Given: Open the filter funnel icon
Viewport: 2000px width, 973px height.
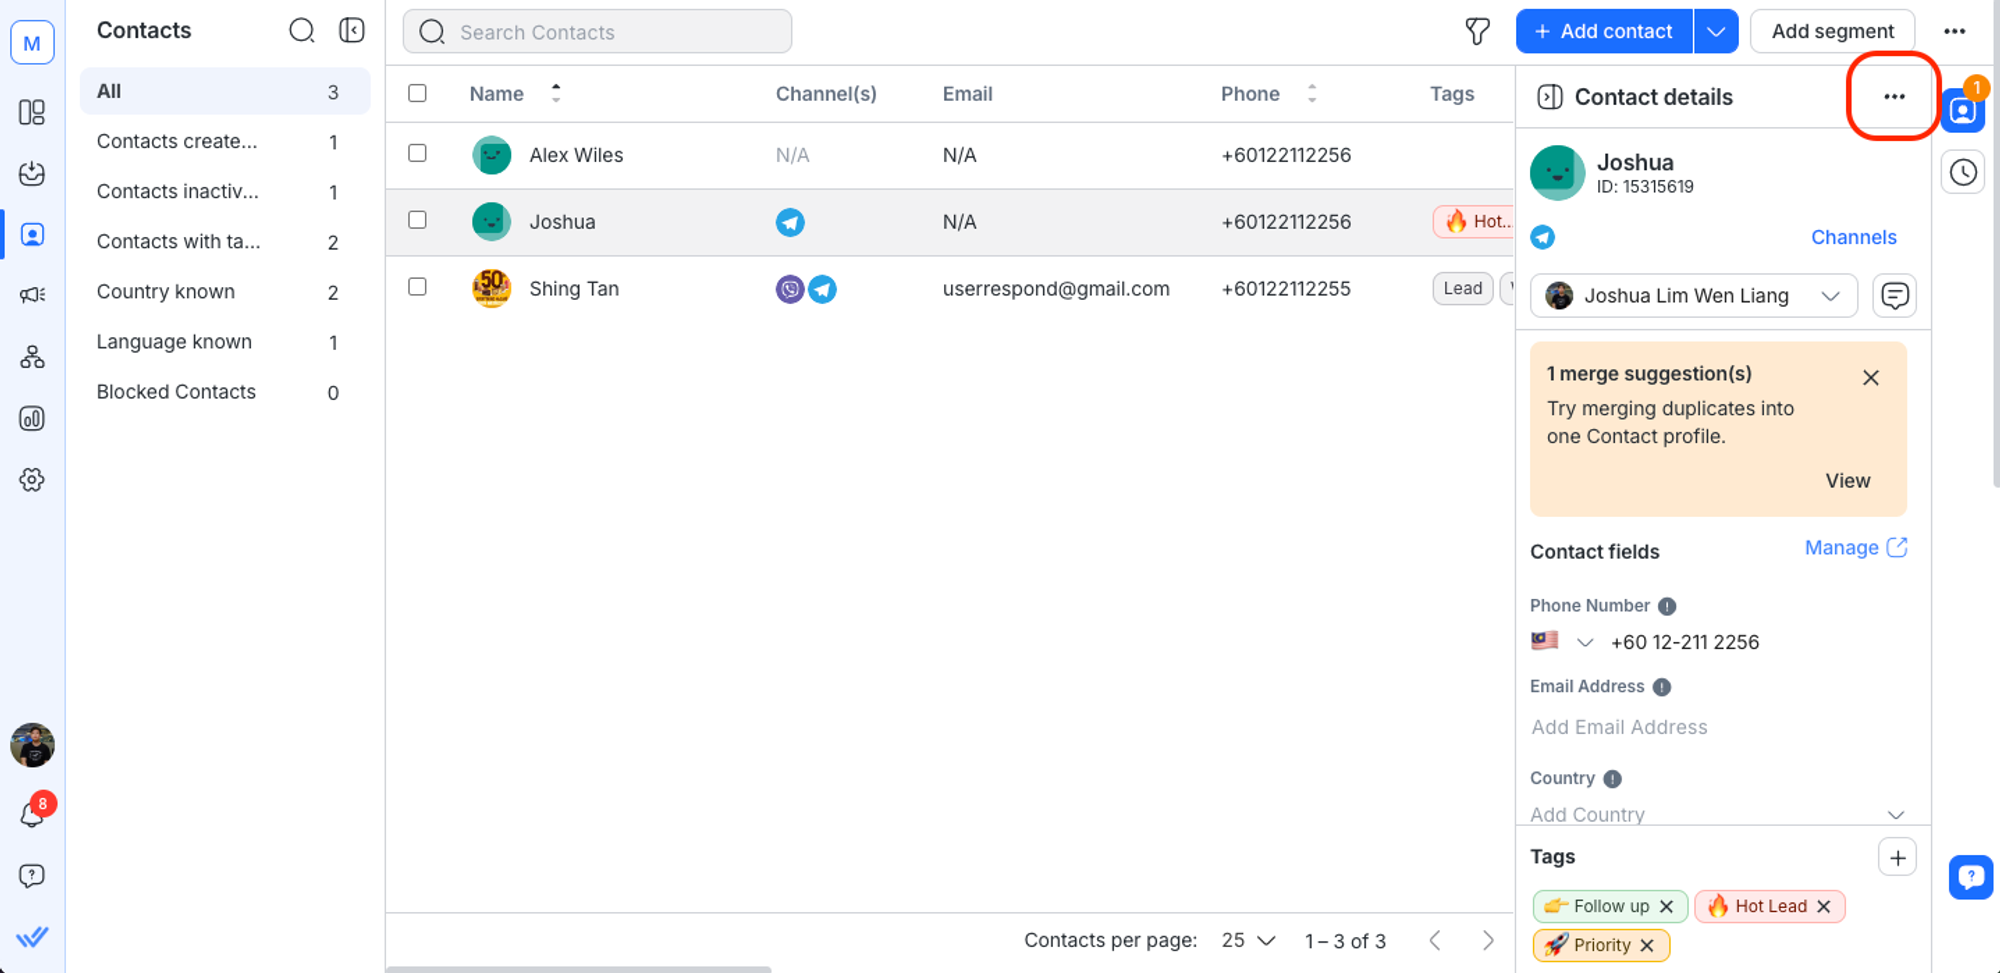Looking at the screenshot, I should (x=1477, y=32).
